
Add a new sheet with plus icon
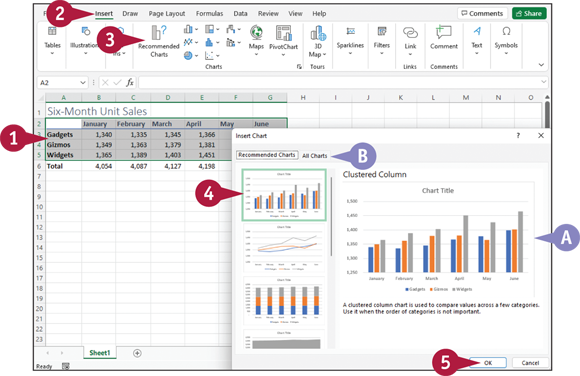point(137,353)
